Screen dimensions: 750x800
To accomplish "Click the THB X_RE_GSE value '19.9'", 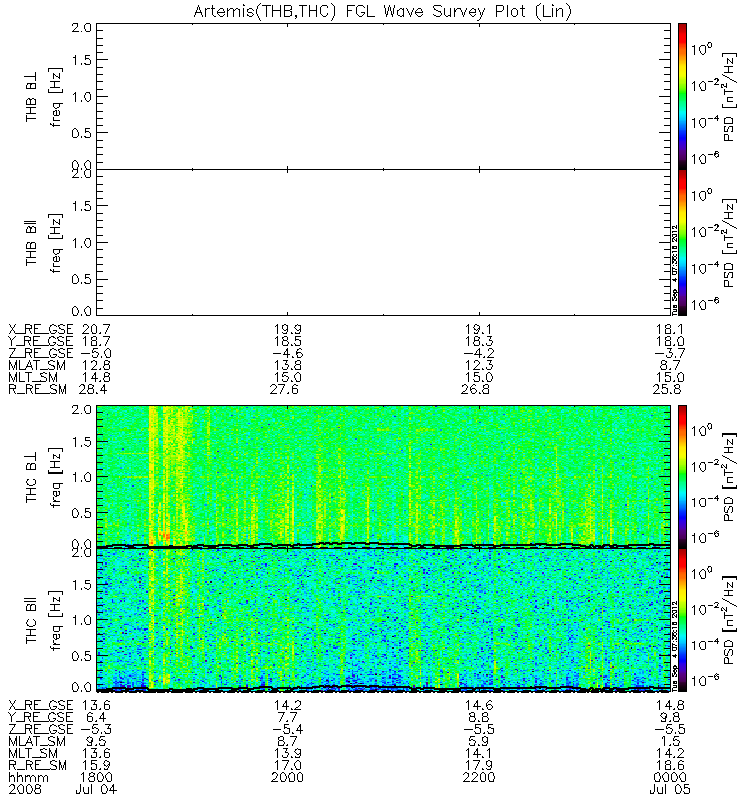I will [x=287, y=330].
